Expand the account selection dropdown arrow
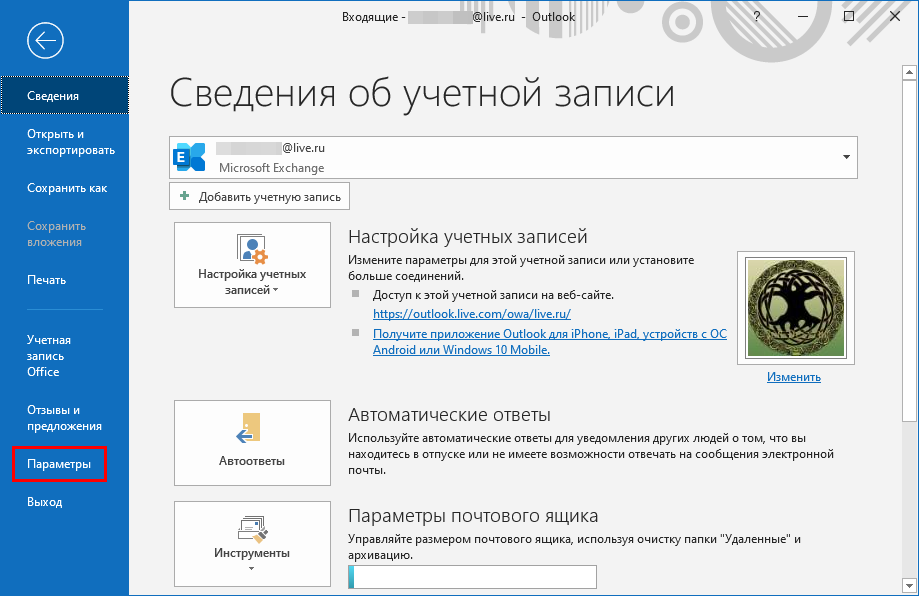This screenshot has width=919, height=596. (846, 157)
